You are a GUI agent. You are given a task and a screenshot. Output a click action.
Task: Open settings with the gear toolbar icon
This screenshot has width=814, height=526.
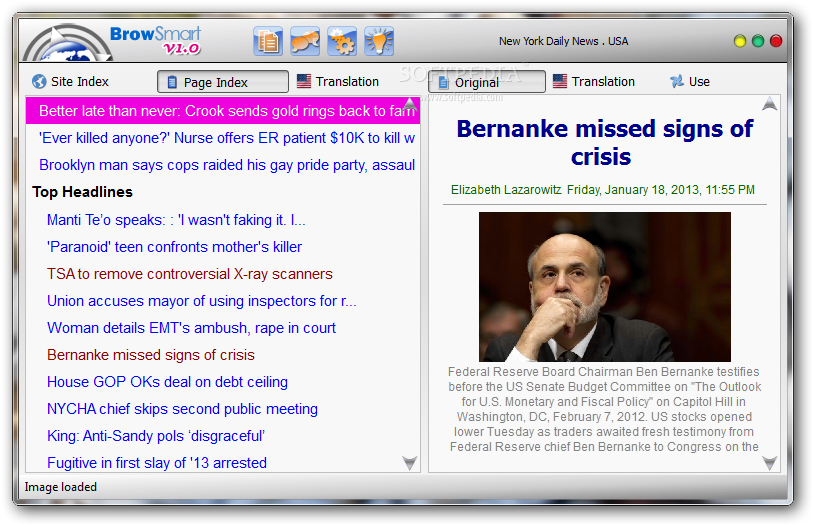pos(342,41)
